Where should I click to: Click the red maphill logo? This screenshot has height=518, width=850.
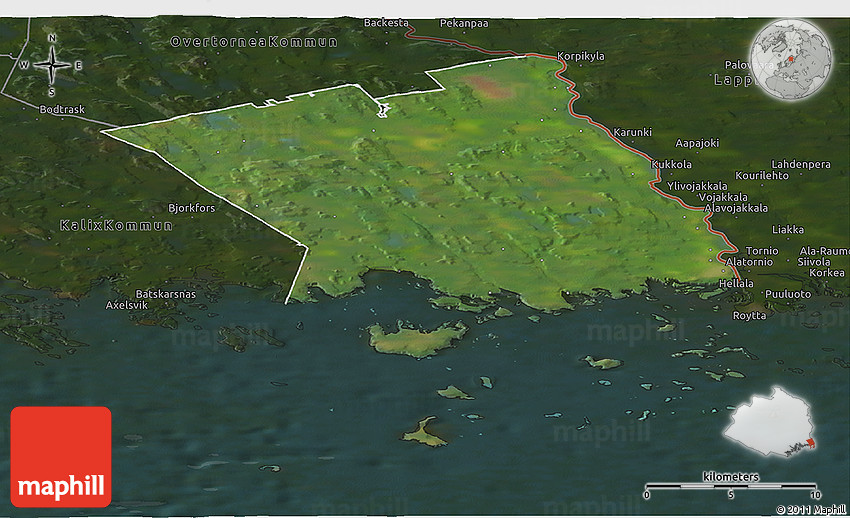click(61, 456)
